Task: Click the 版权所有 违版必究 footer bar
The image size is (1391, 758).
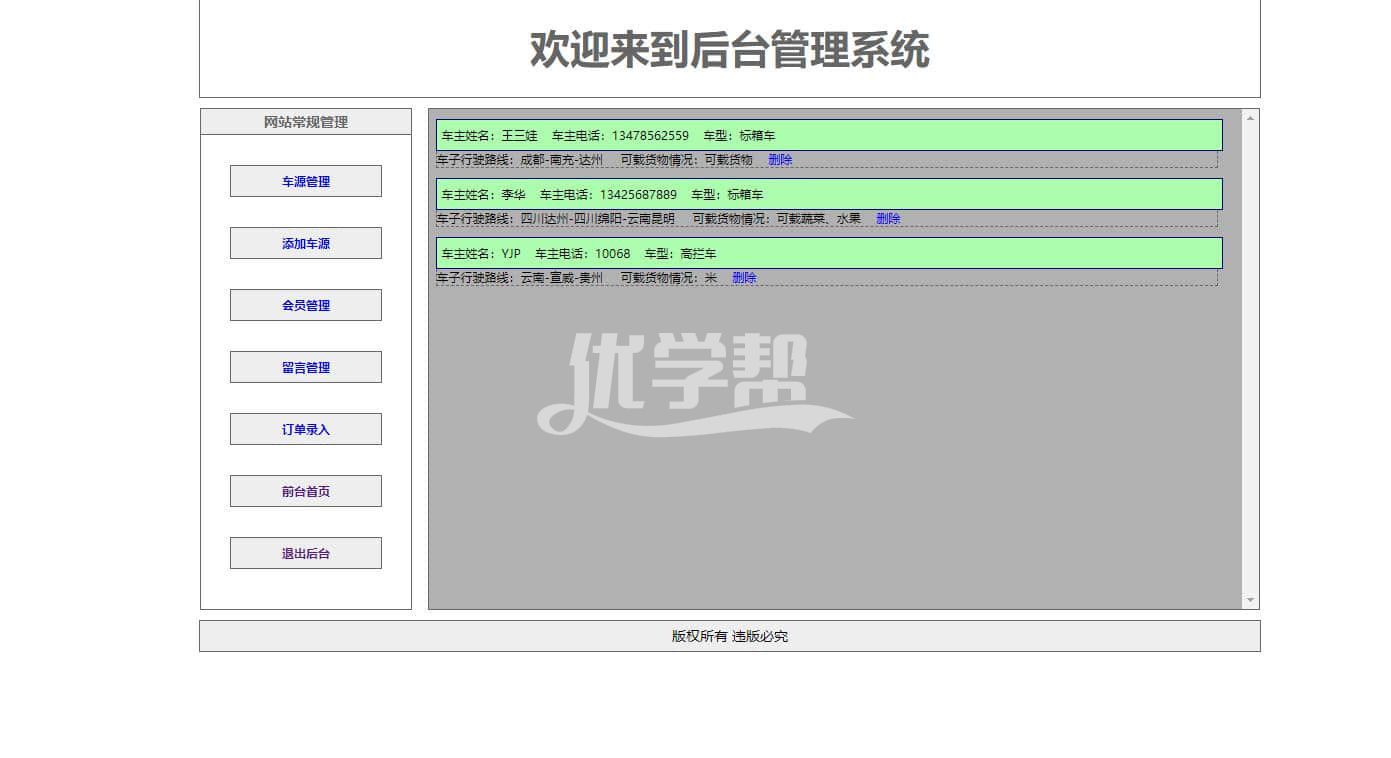Action: (x=729, y=636)
